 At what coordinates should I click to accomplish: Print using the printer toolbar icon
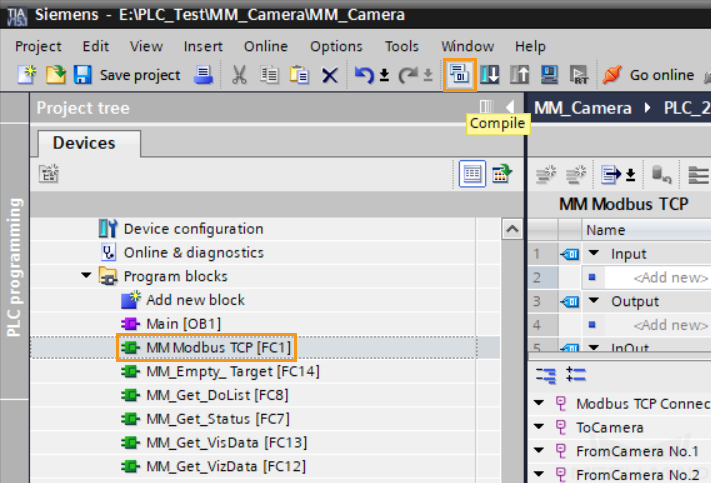(x=203, y=75)
